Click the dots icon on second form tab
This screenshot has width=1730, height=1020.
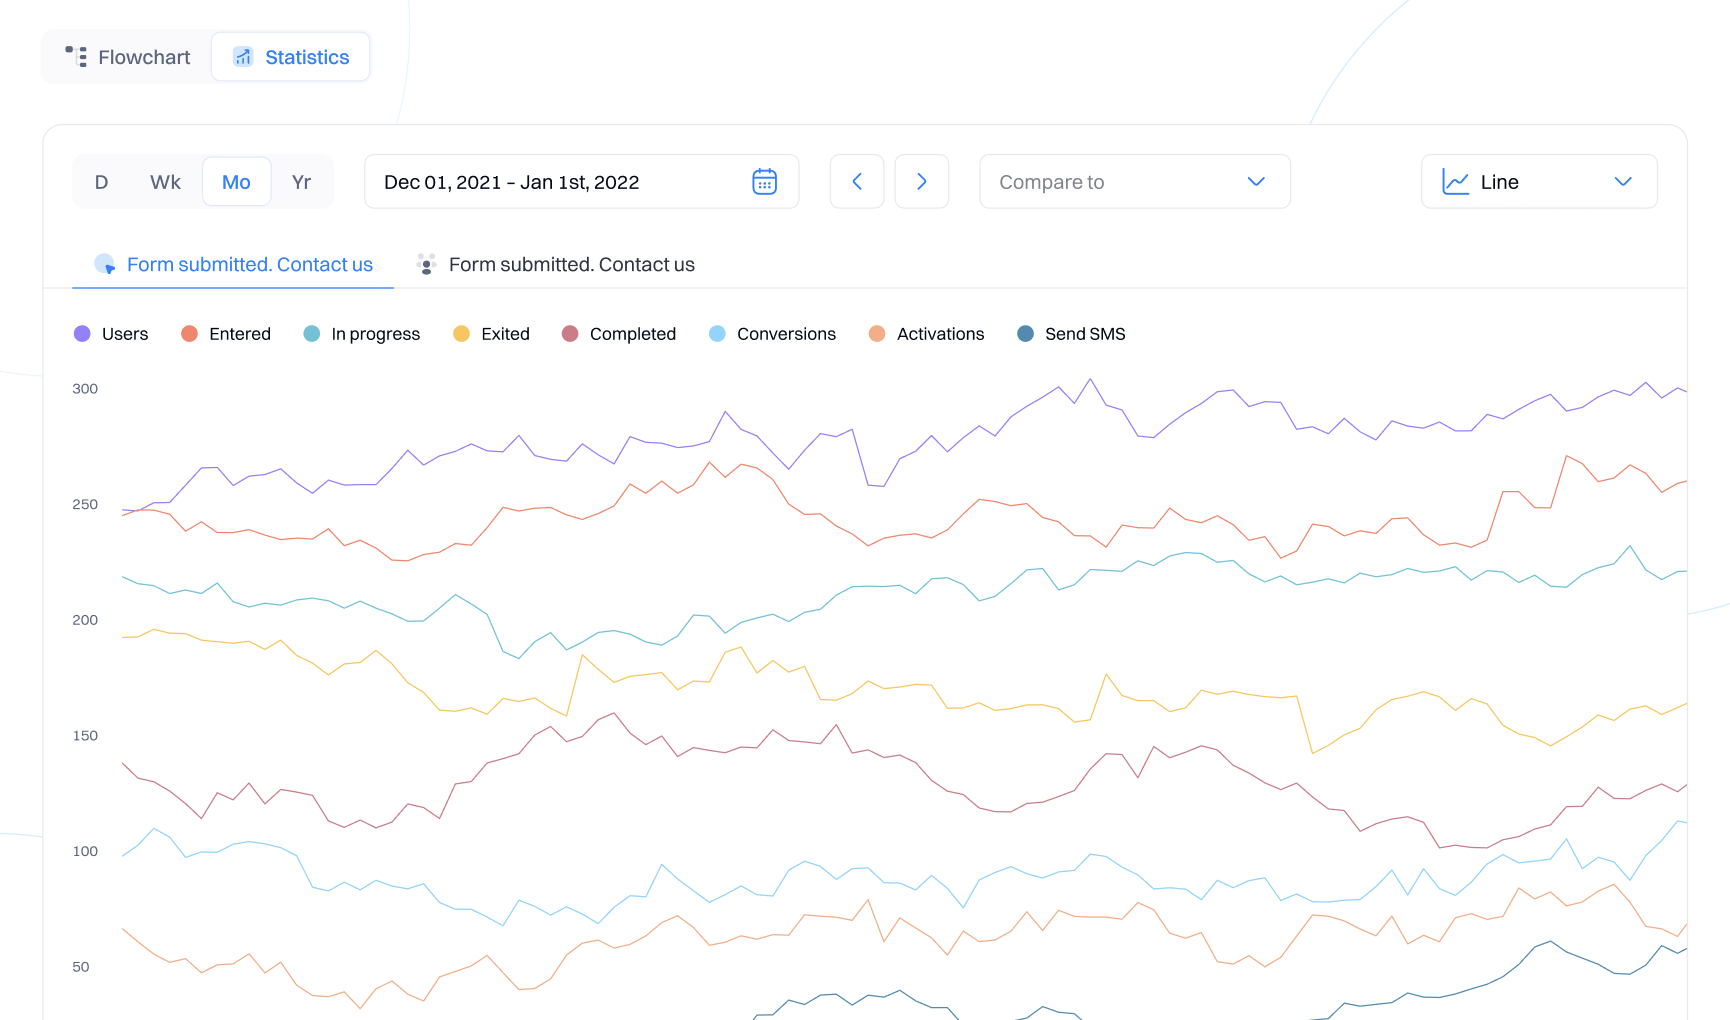427,264
